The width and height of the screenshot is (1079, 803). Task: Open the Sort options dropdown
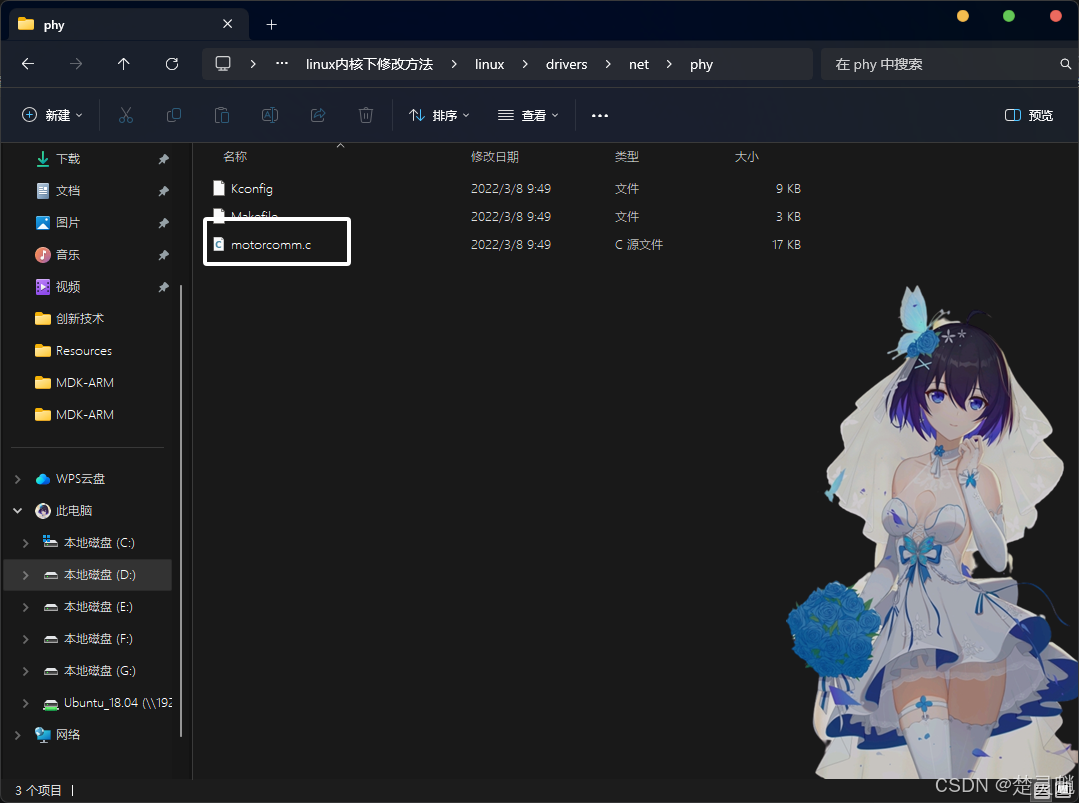click(x=439, y=116)
